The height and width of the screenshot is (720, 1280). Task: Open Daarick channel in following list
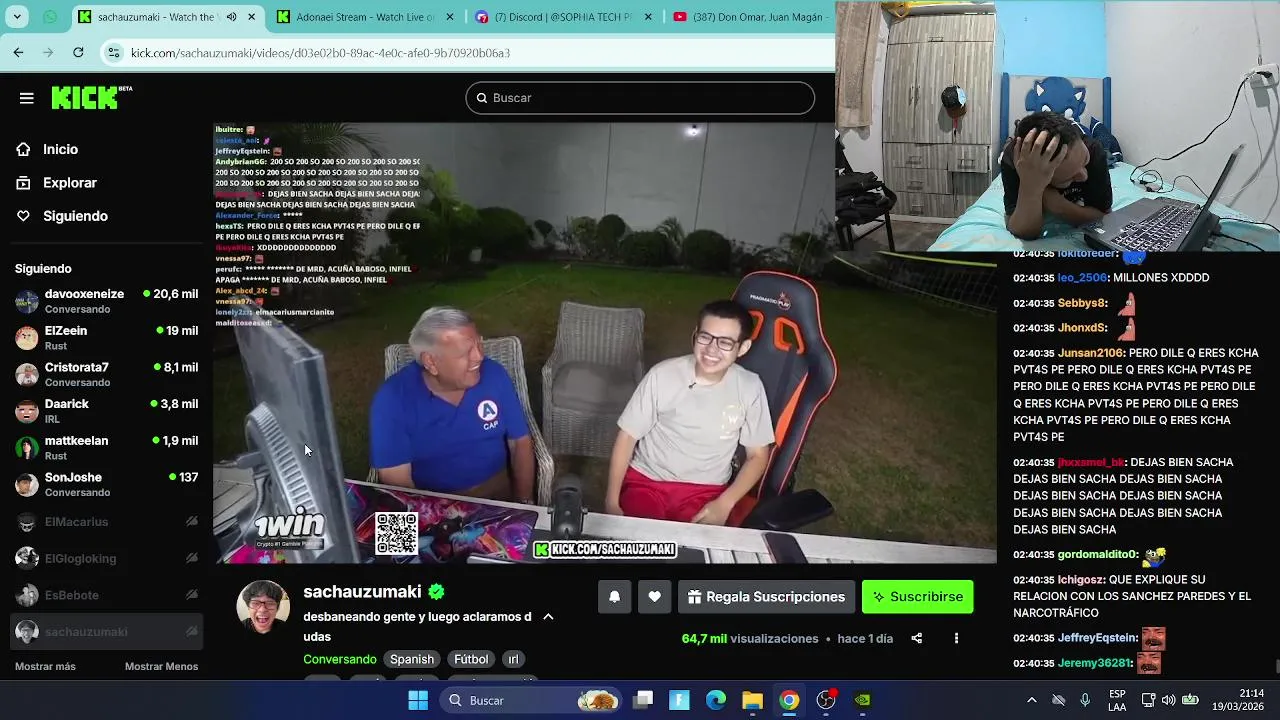(x=106, y=411)
